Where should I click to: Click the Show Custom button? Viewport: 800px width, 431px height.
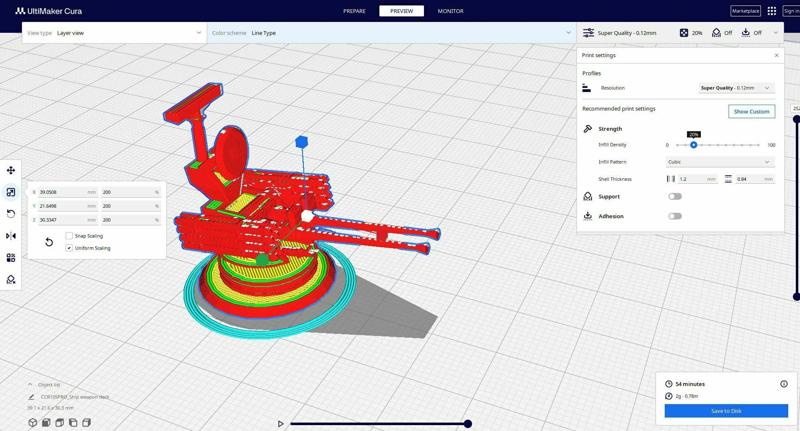click(x=752, y=112)
